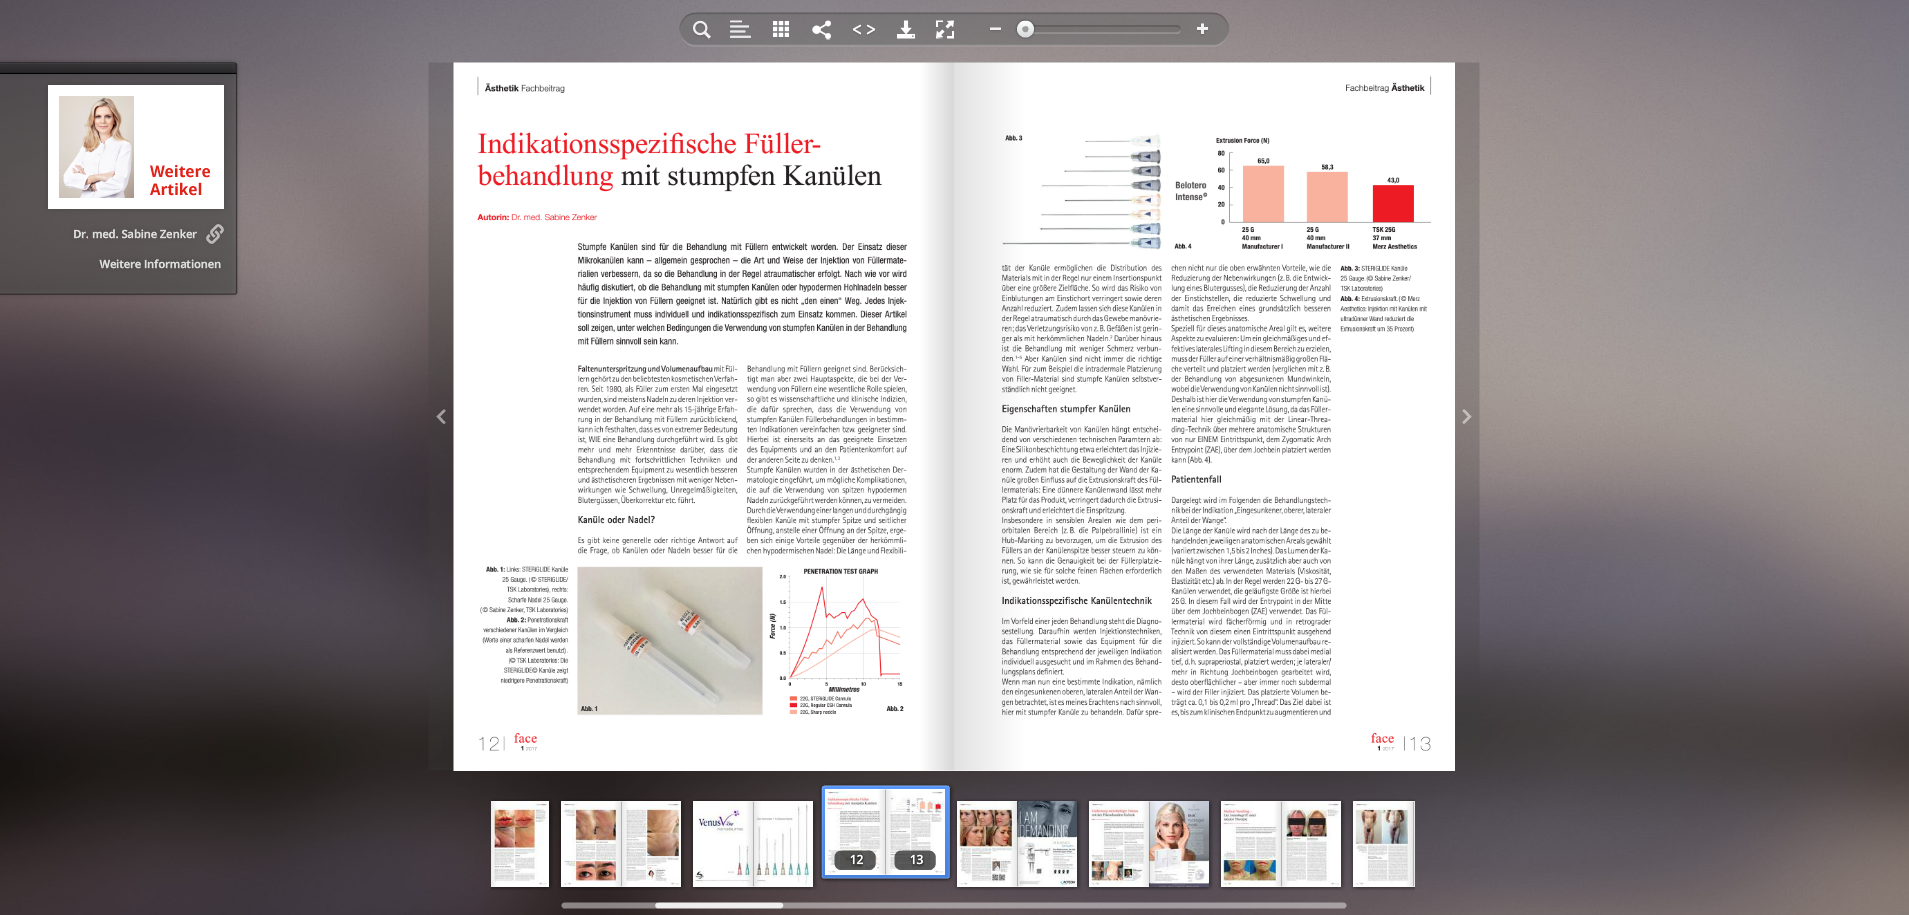This screenshot has height=915, width=1909.
Task: Click heading Patientenfall
Action: (1196, 480)
